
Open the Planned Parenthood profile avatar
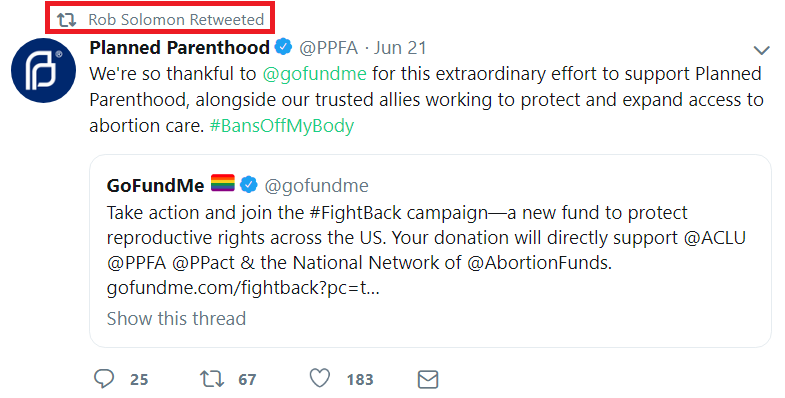44,71
